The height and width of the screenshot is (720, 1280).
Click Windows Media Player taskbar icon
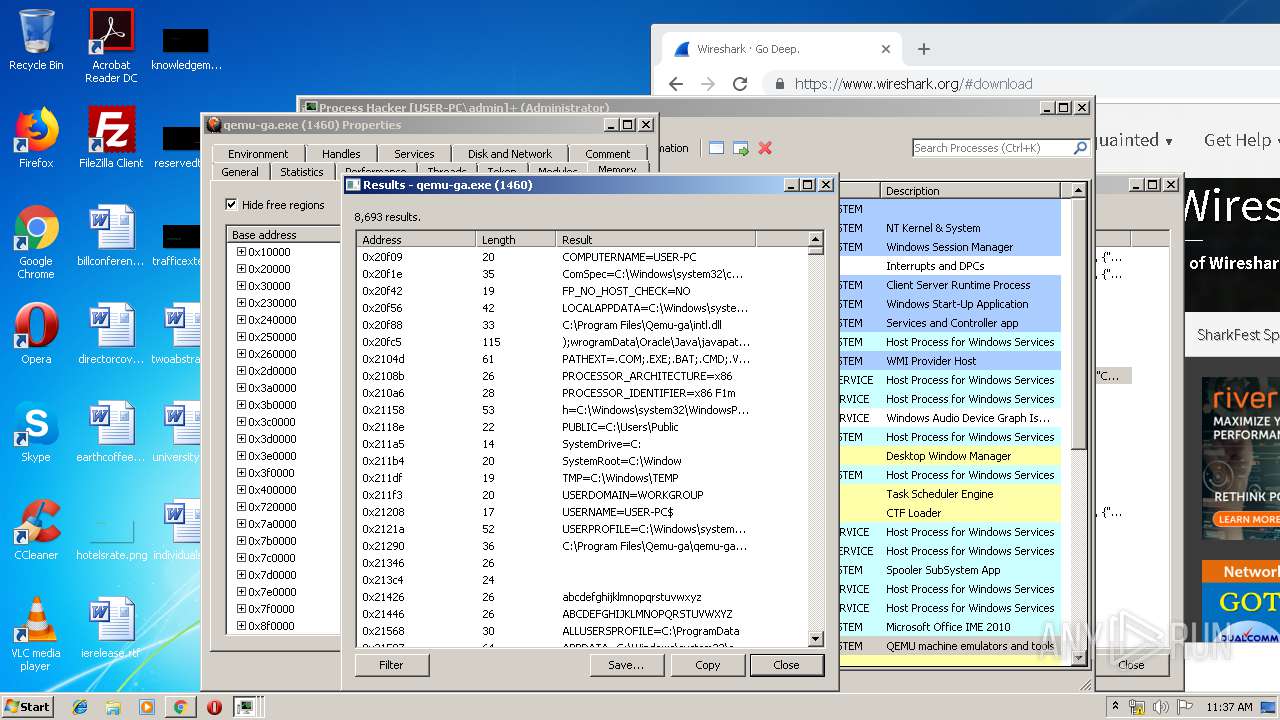tap(147, 707)
